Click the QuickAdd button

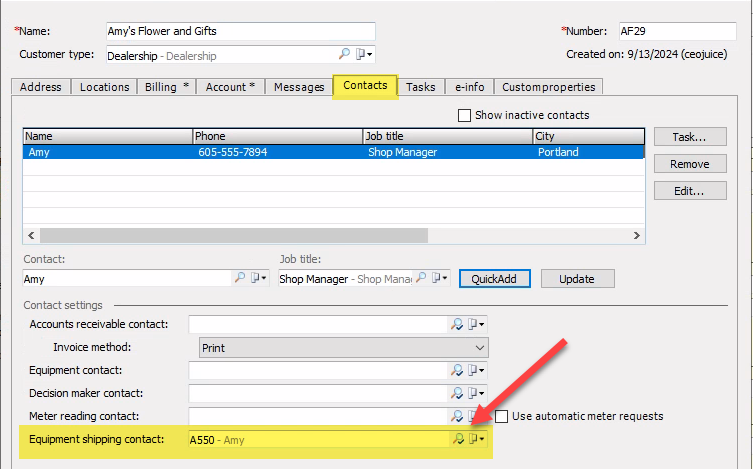point(495,278)
